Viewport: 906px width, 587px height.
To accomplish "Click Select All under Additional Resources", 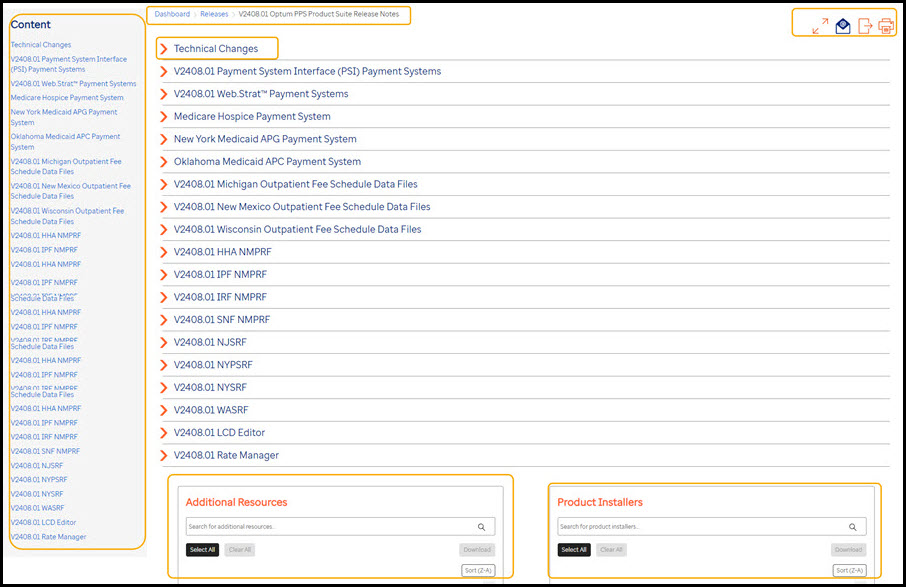I will point(202,550).
